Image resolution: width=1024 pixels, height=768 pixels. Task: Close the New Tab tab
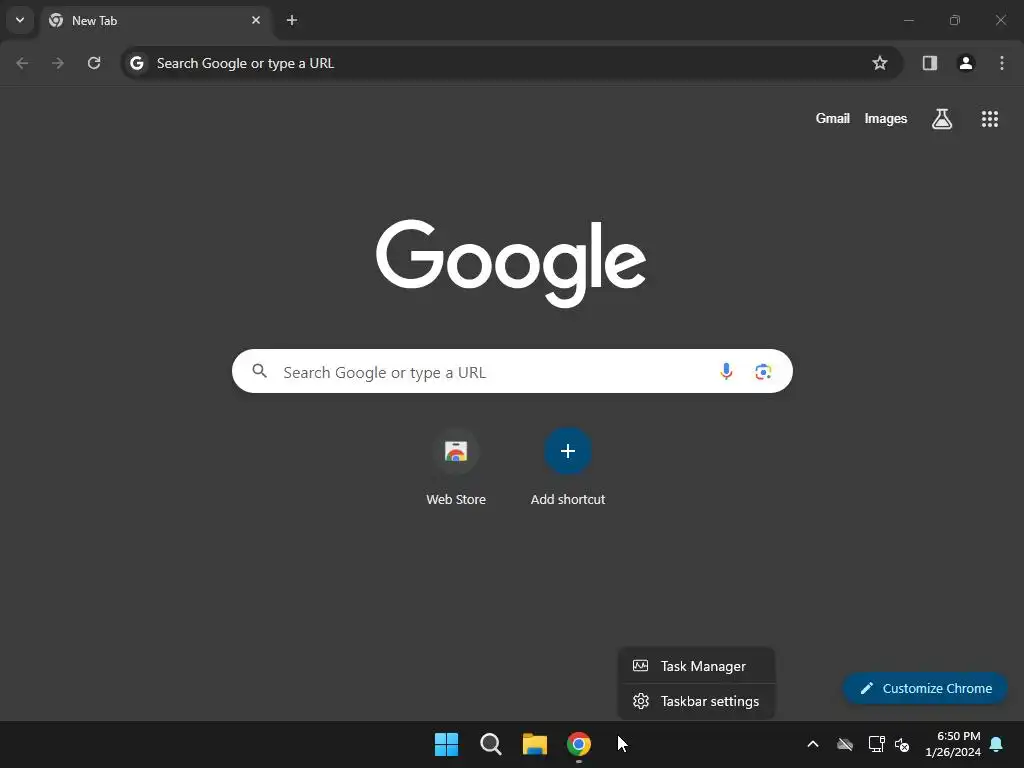256,20
